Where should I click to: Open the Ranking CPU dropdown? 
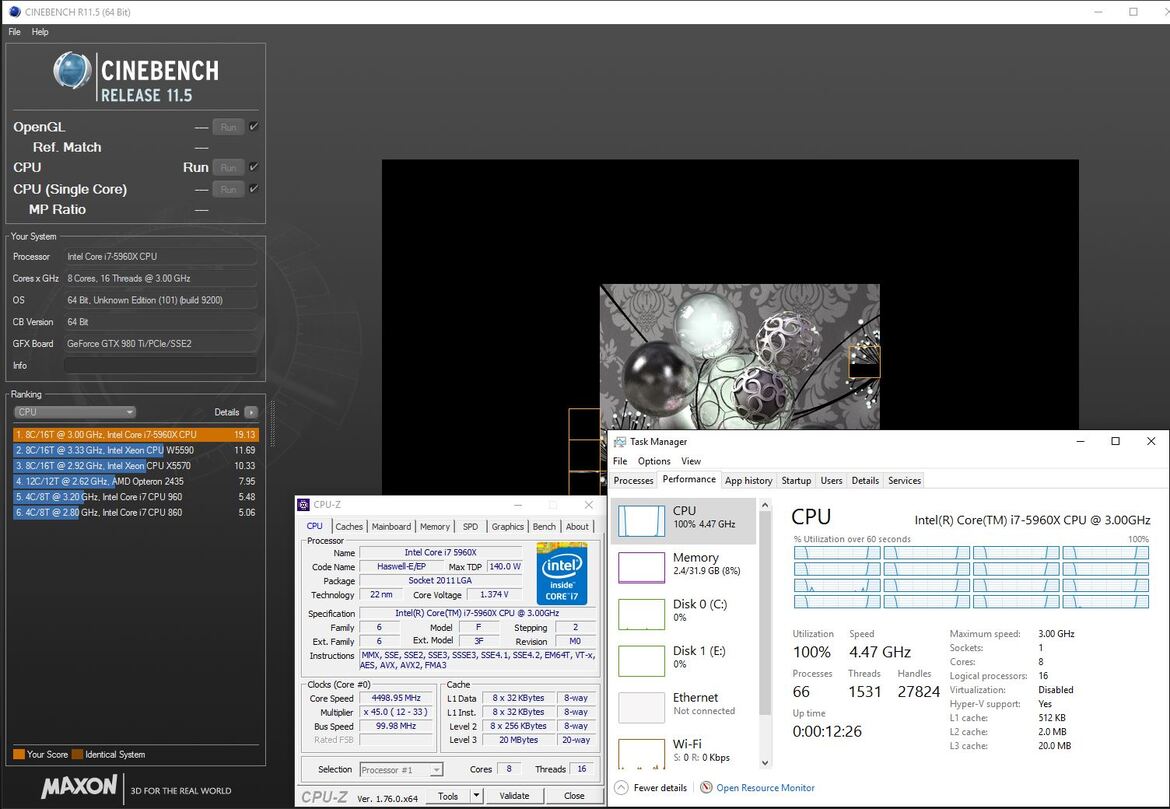(75, 412)
